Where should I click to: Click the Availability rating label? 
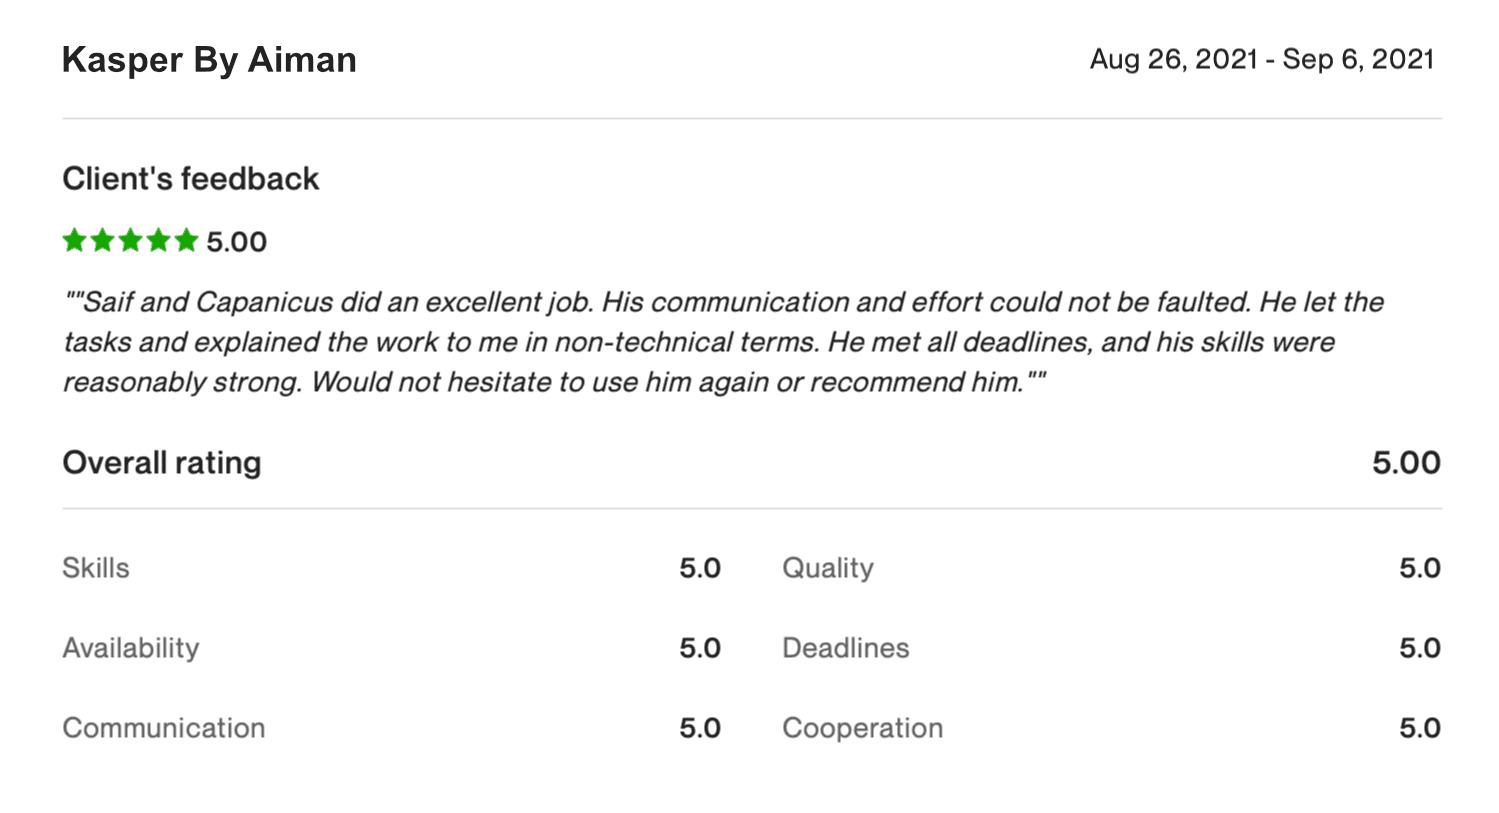[x=131, y=648]
